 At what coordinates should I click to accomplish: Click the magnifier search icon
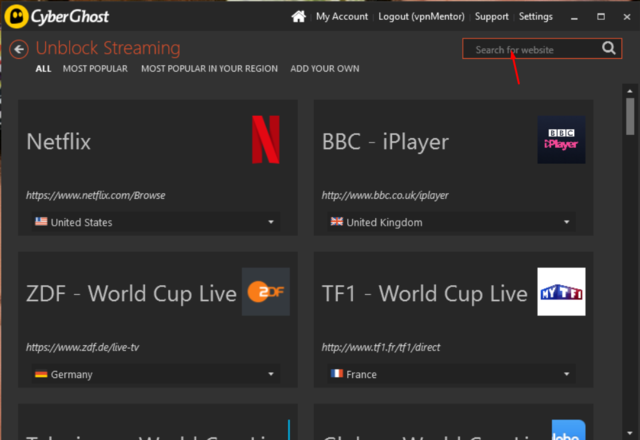609,48
